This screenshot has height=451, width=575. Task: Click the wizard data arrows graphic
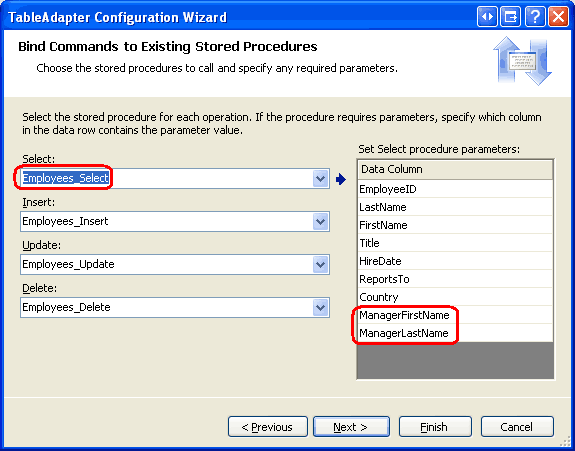pyautogui.click(x=522, y=60)
